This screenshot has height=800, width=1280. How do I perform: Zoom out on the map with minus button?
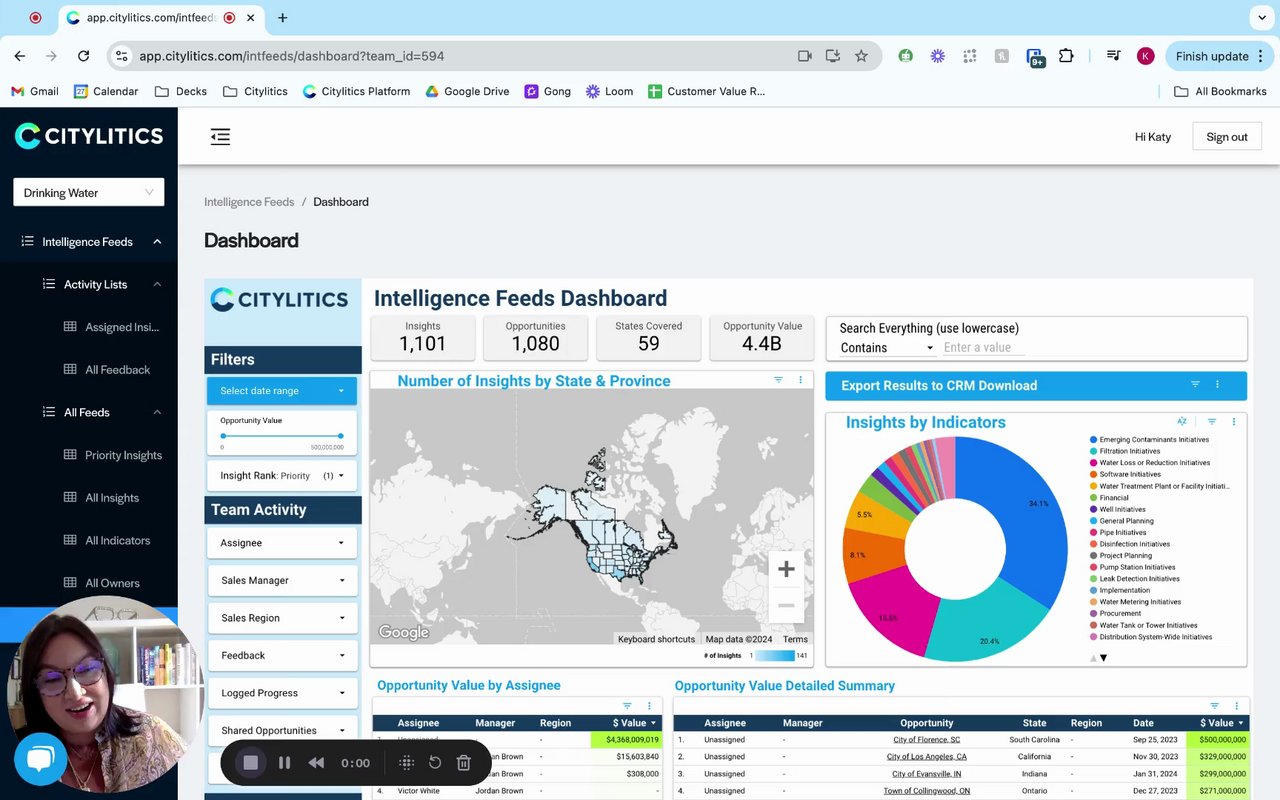point(786,605)
